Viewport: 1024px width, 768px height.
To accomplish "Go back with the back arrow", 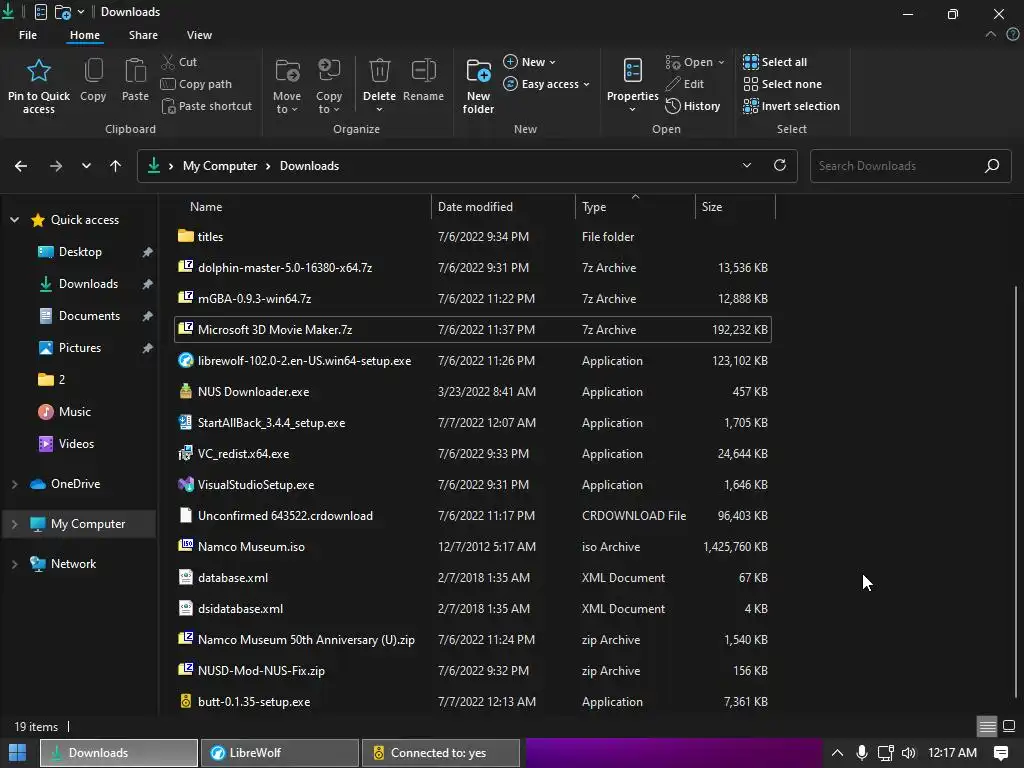I will coord(21,166).
